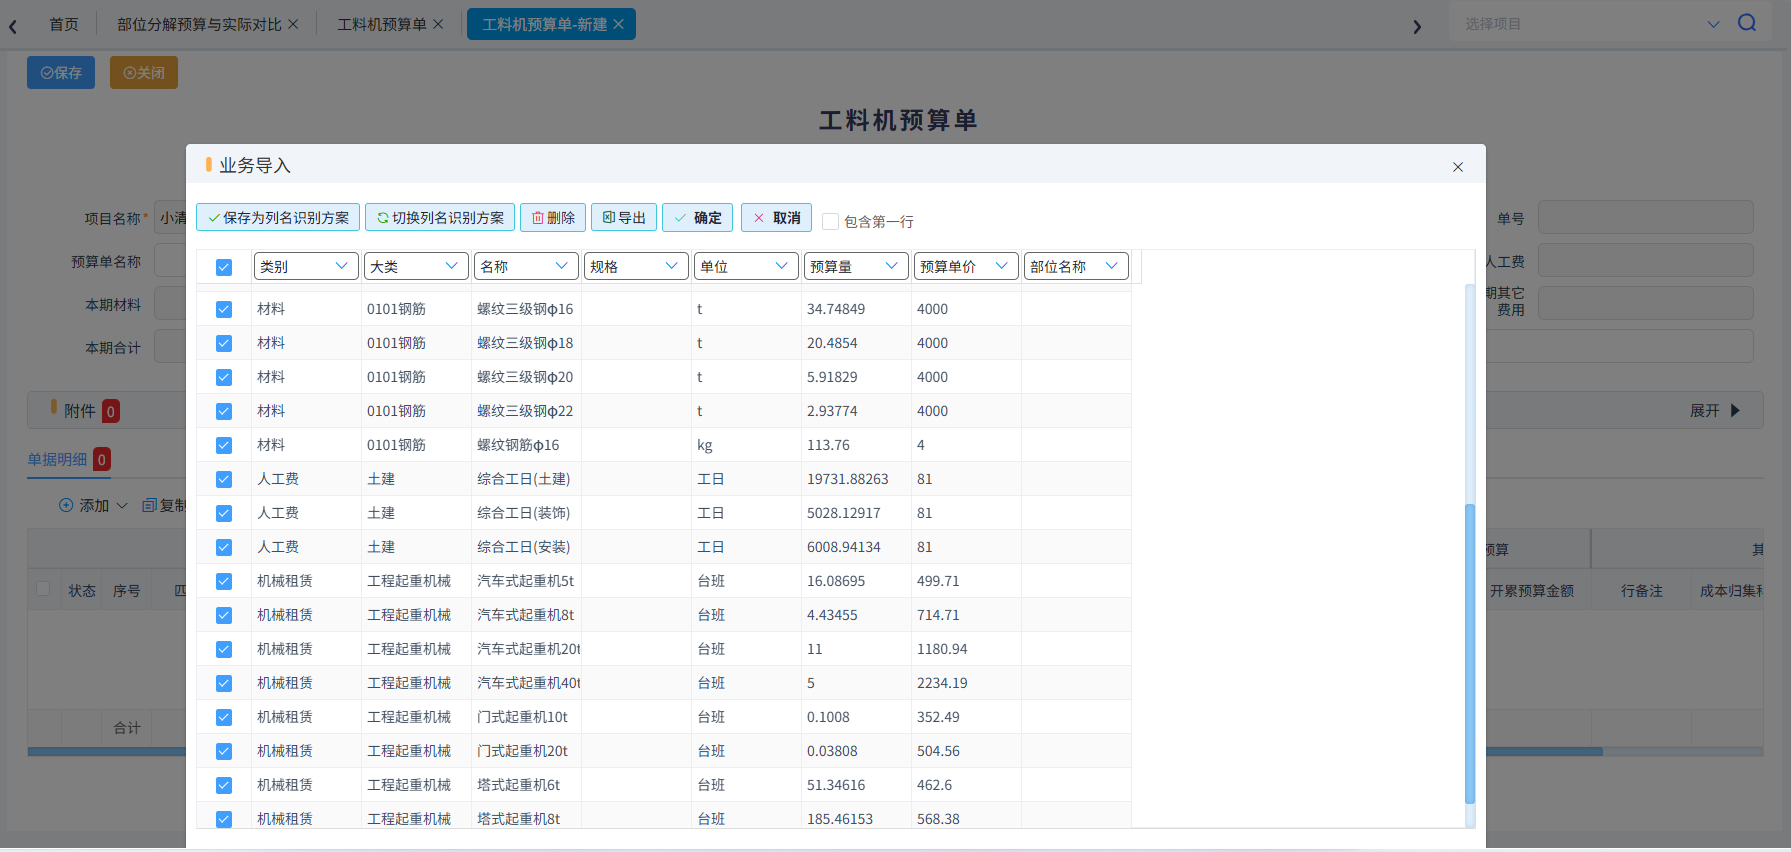This screenshot has height=852, width=1791.
Task: Uncheck the row for 螺纹钢筋ф16
Action: pos(224,445)
